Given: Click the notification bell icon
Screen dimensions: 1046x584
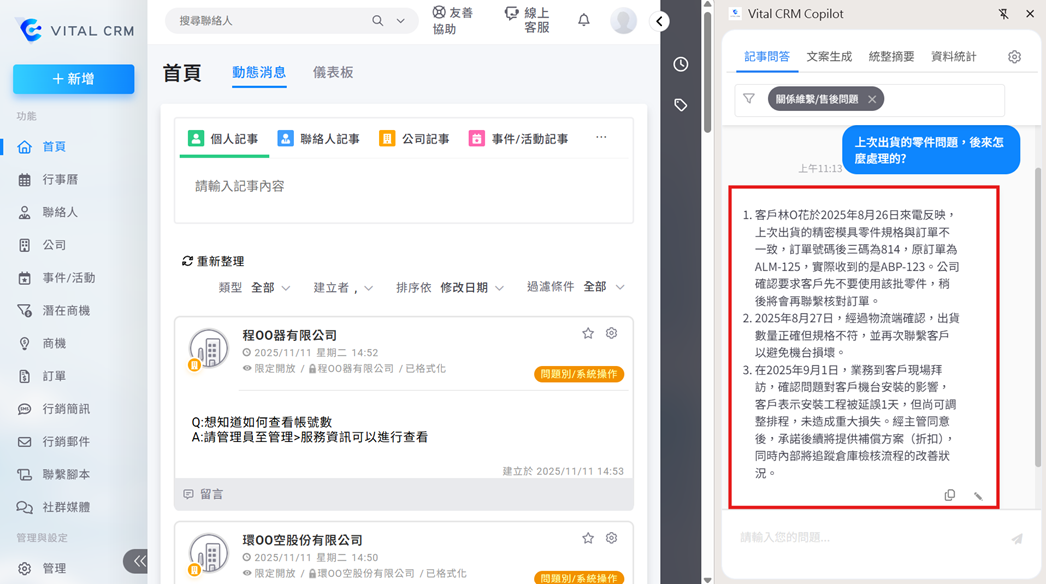Looking at the screenshot, I should 584,20.
